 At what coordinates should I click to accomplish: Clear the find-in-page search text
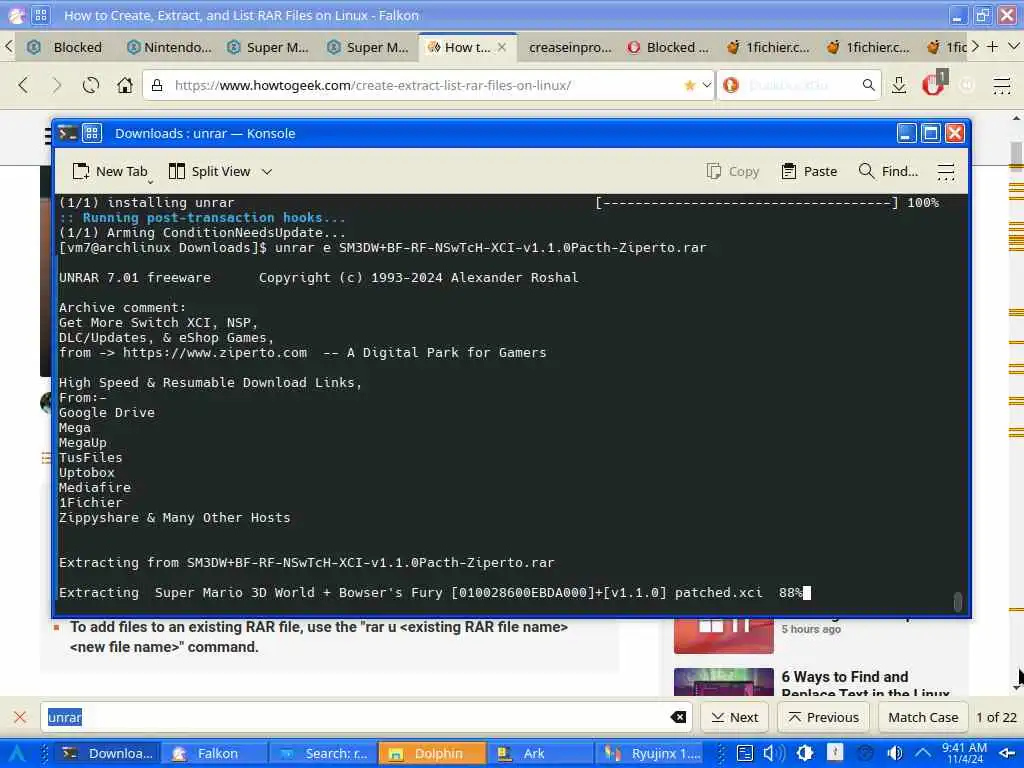point(679,717)
